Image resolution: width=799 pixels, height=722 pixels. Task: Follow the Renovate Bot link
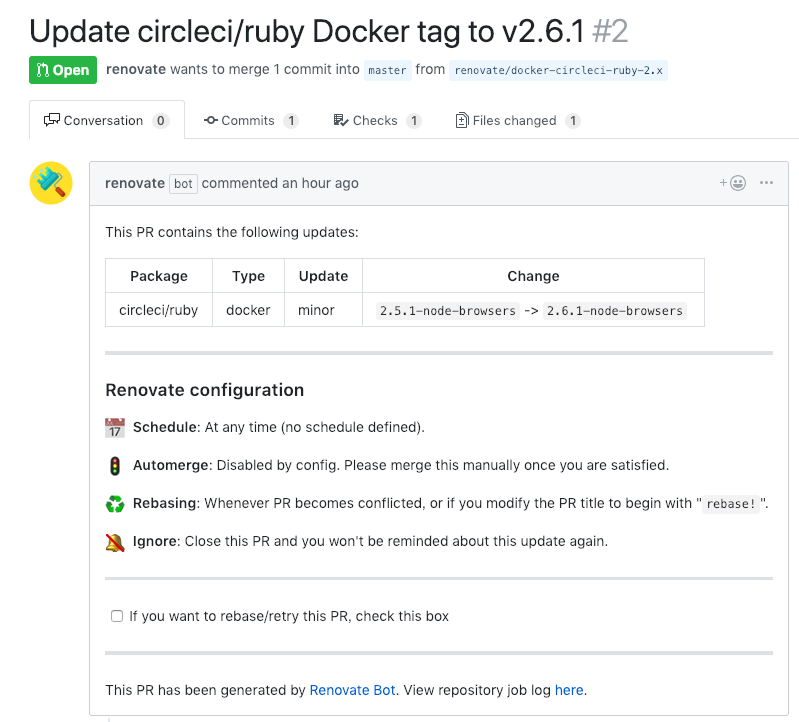pos(352,690)
